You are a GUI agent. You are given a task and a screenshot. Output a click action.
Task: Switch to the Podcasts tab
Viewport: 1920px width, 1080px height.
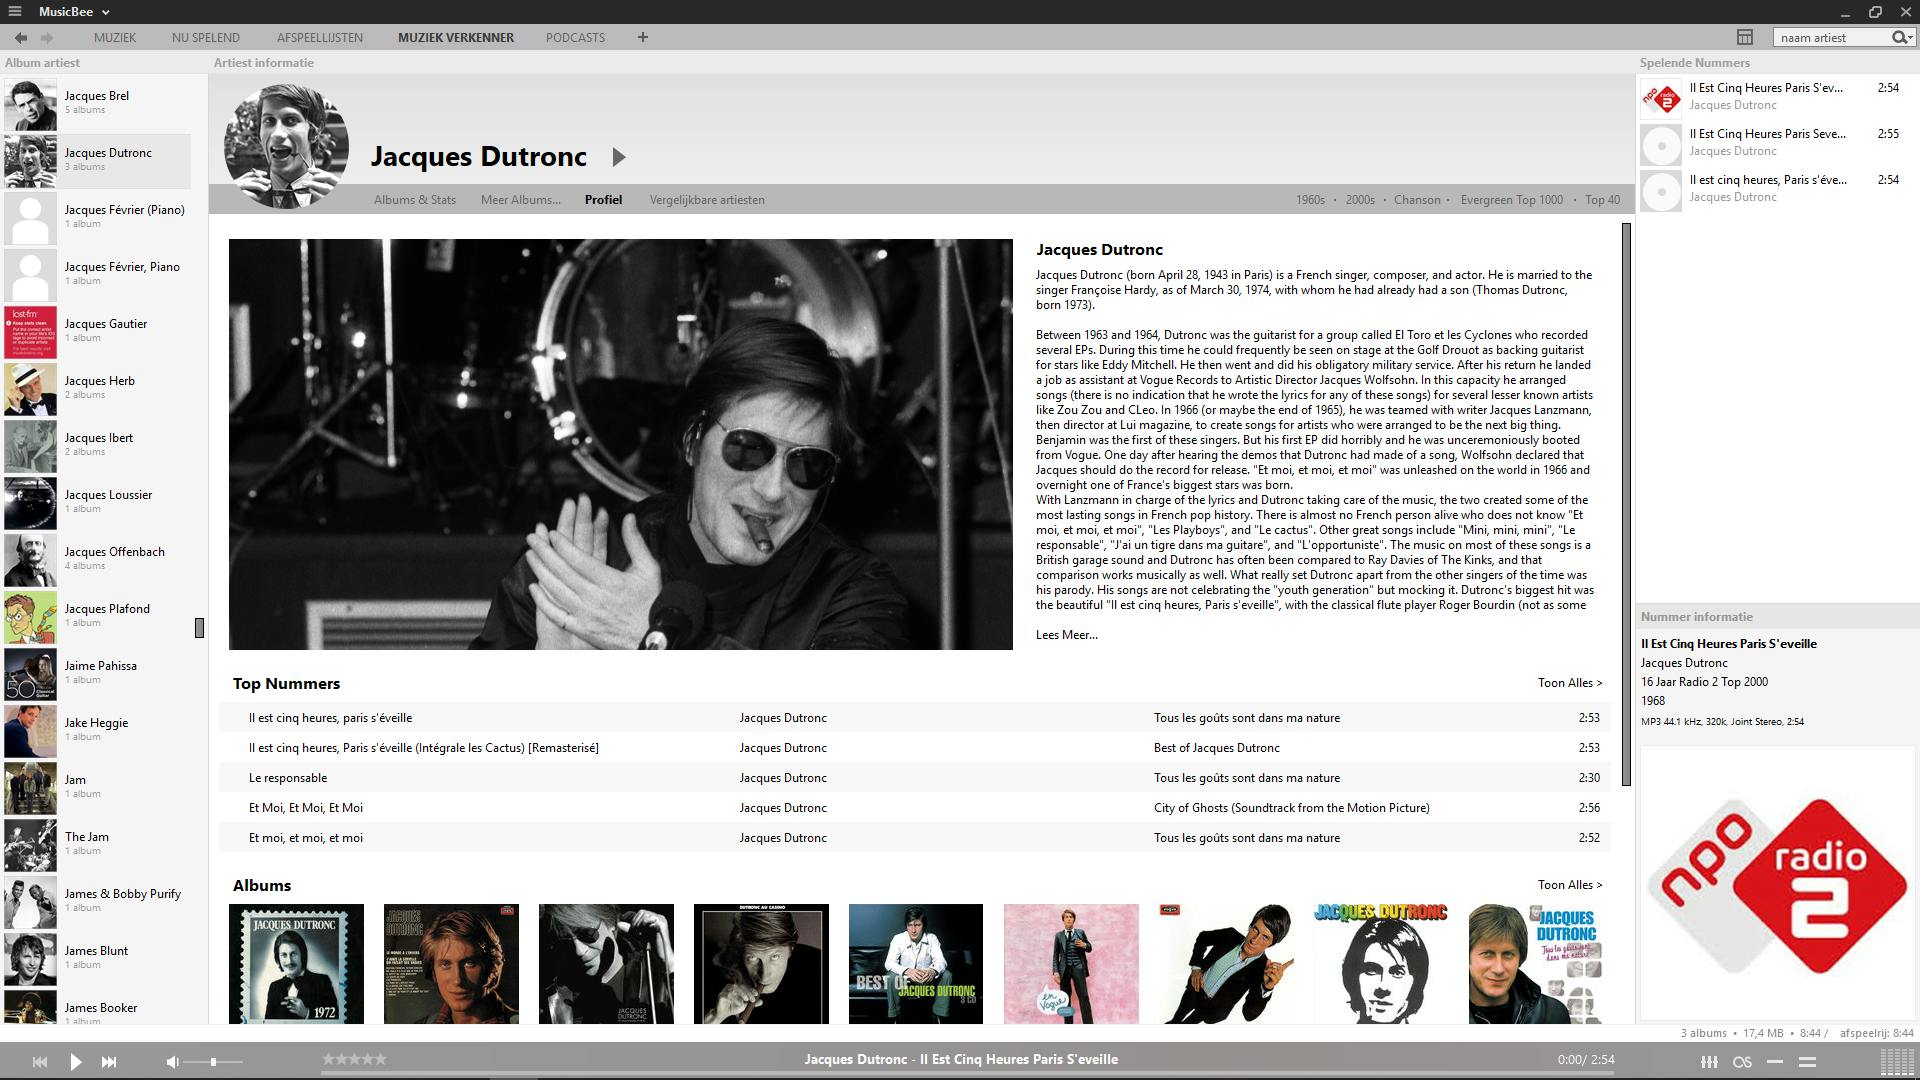click(575, 37)
